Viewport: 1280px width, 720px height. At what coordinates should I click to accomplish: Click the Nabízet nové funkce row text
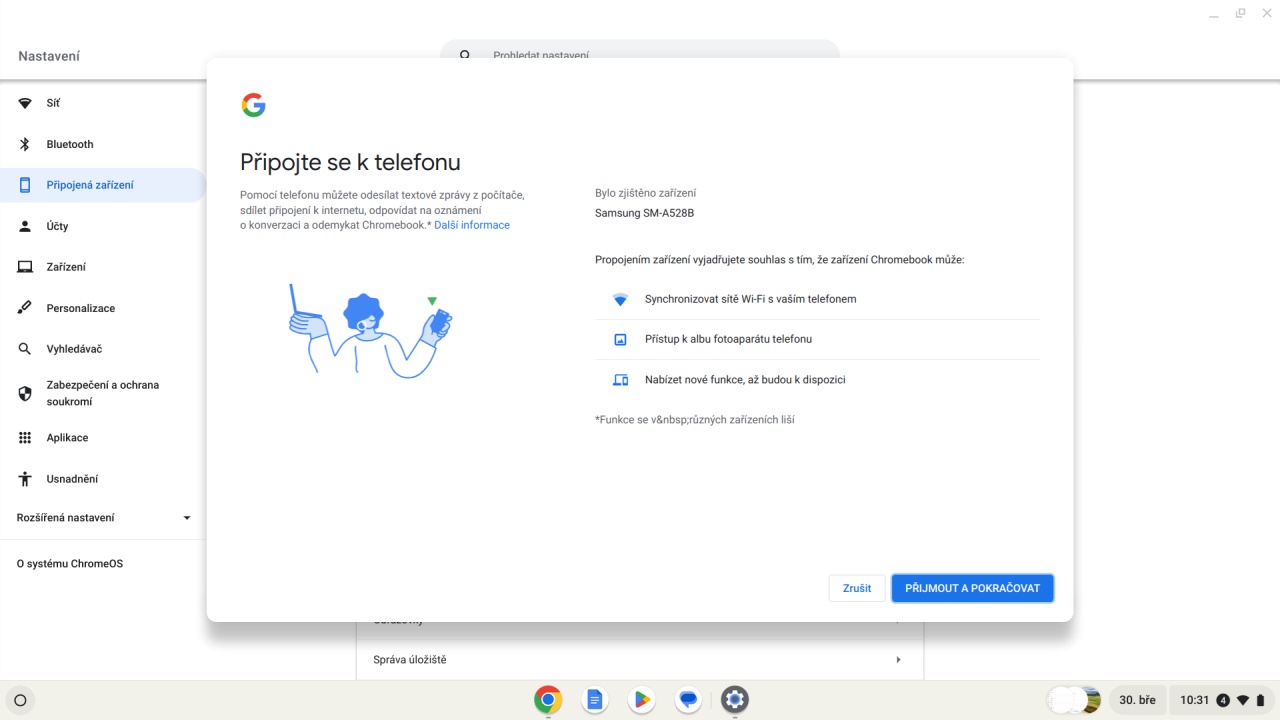coord(745,380)
